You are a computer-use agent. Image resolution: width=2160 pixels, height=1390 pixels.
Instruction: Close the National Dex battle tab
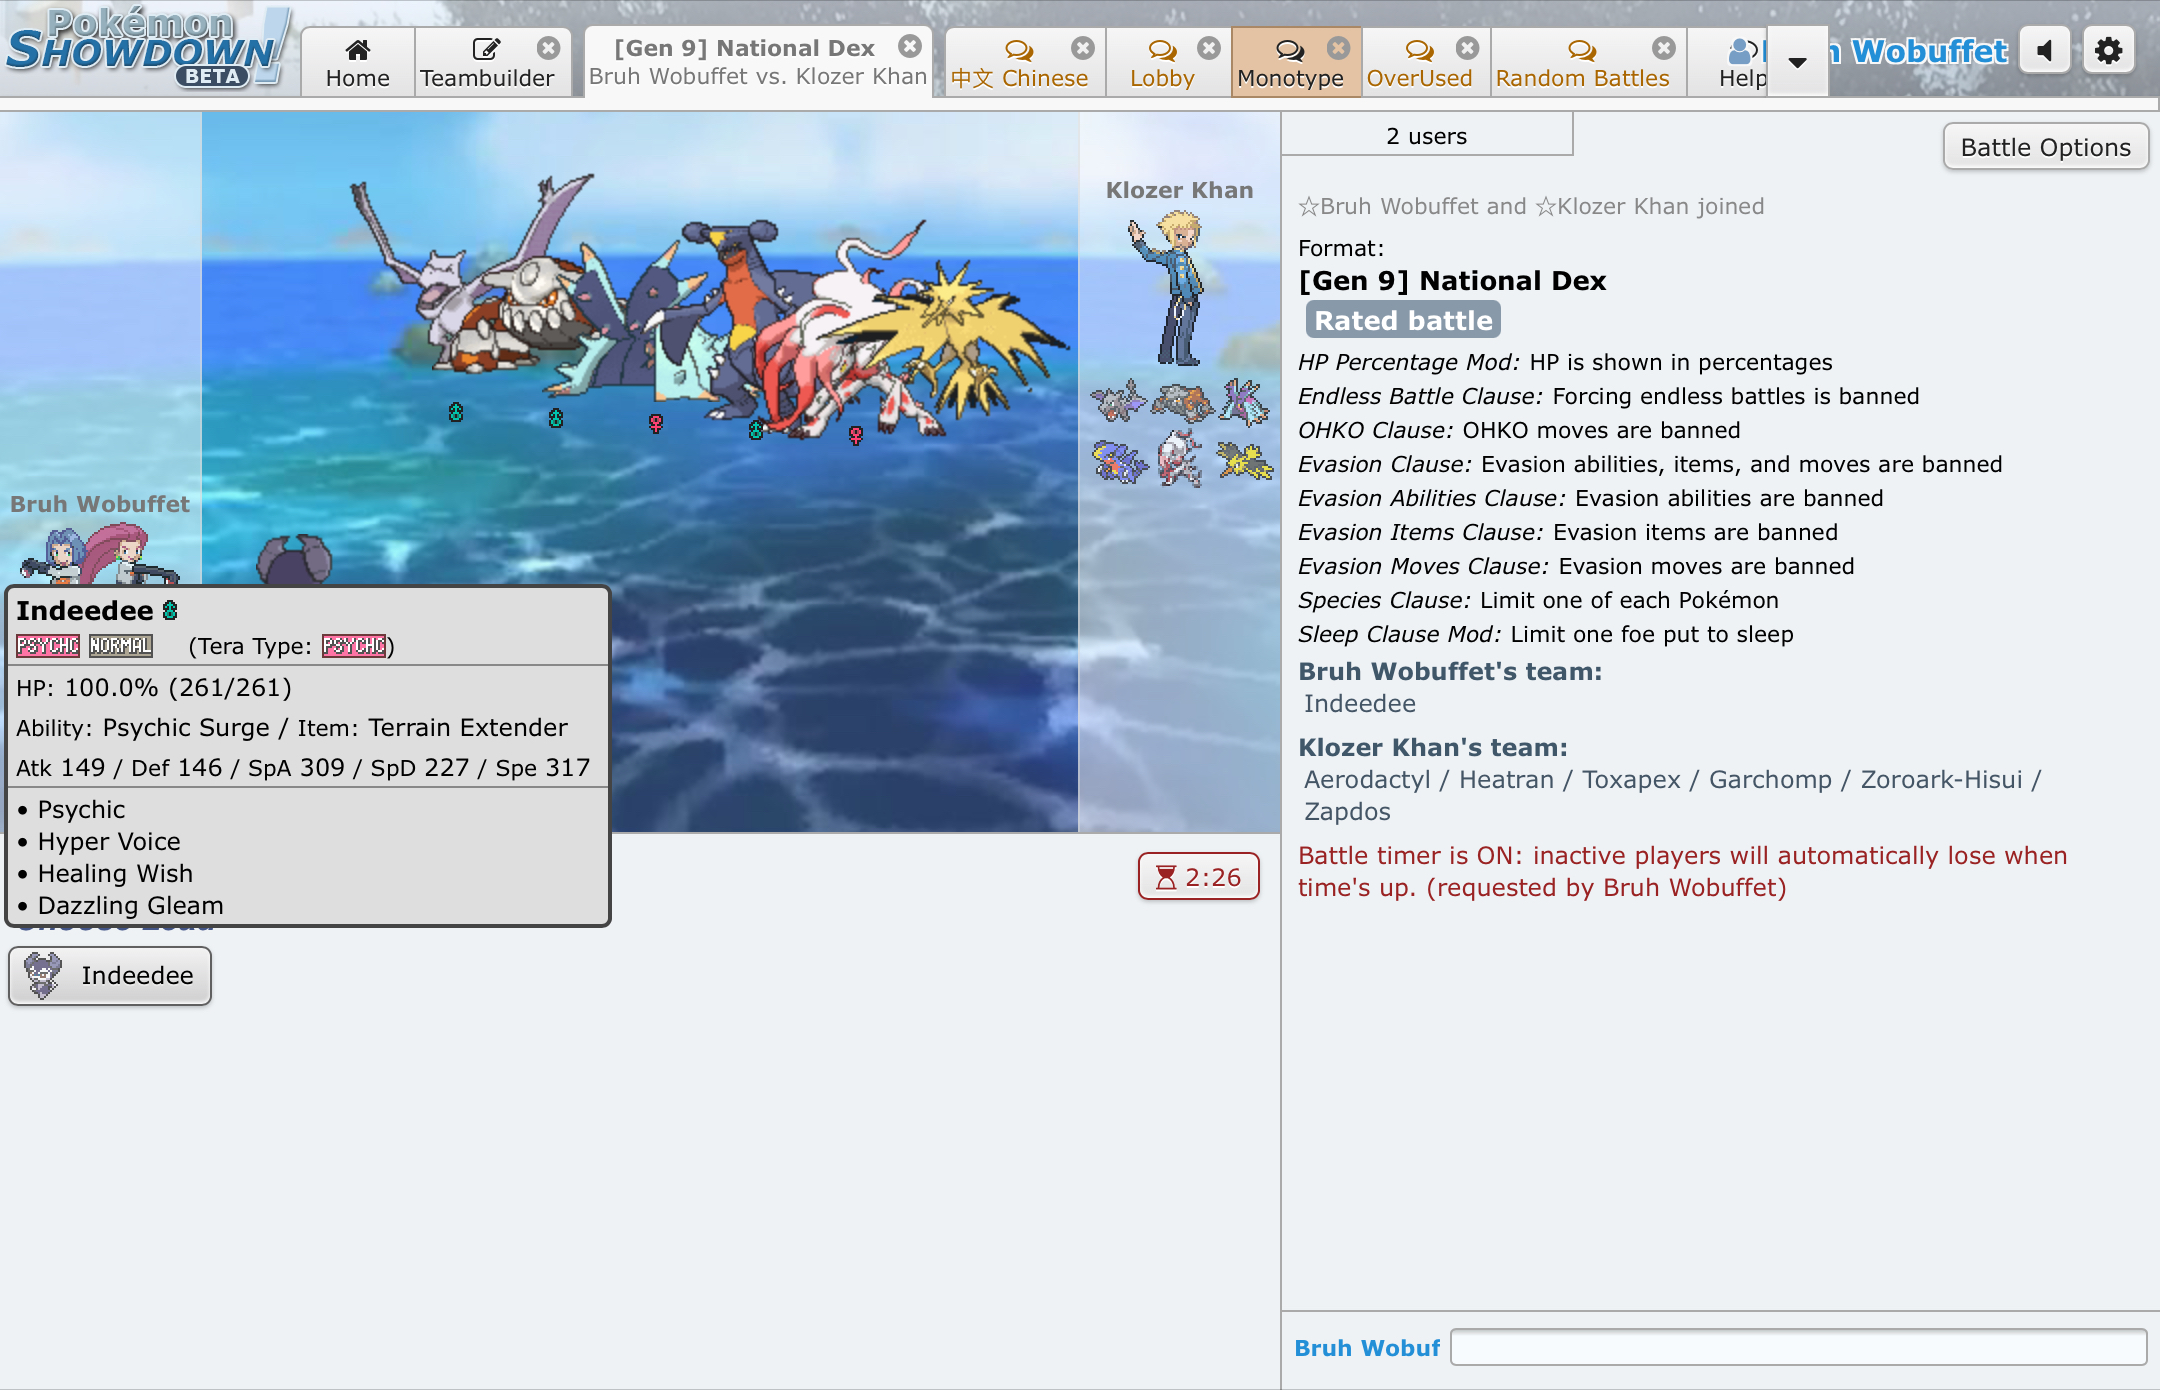[x=909, y=46]
